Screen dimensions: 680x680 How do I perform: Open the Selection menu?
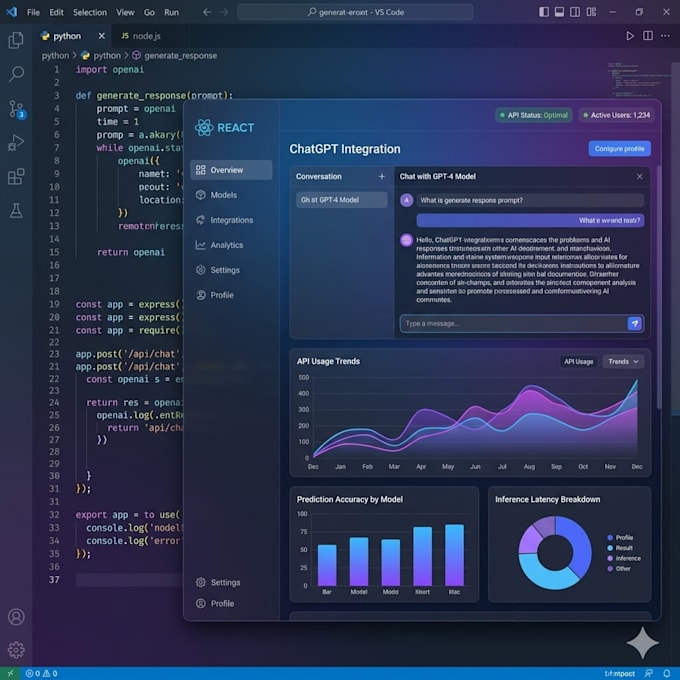(90, 12)
